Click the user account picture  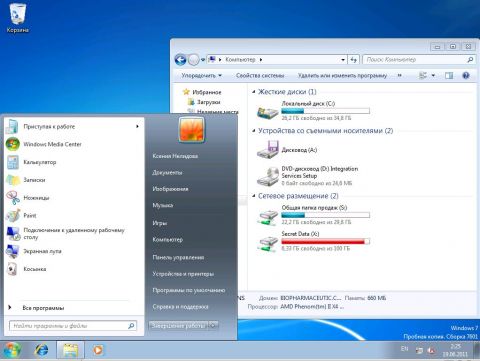click(191, 130)
